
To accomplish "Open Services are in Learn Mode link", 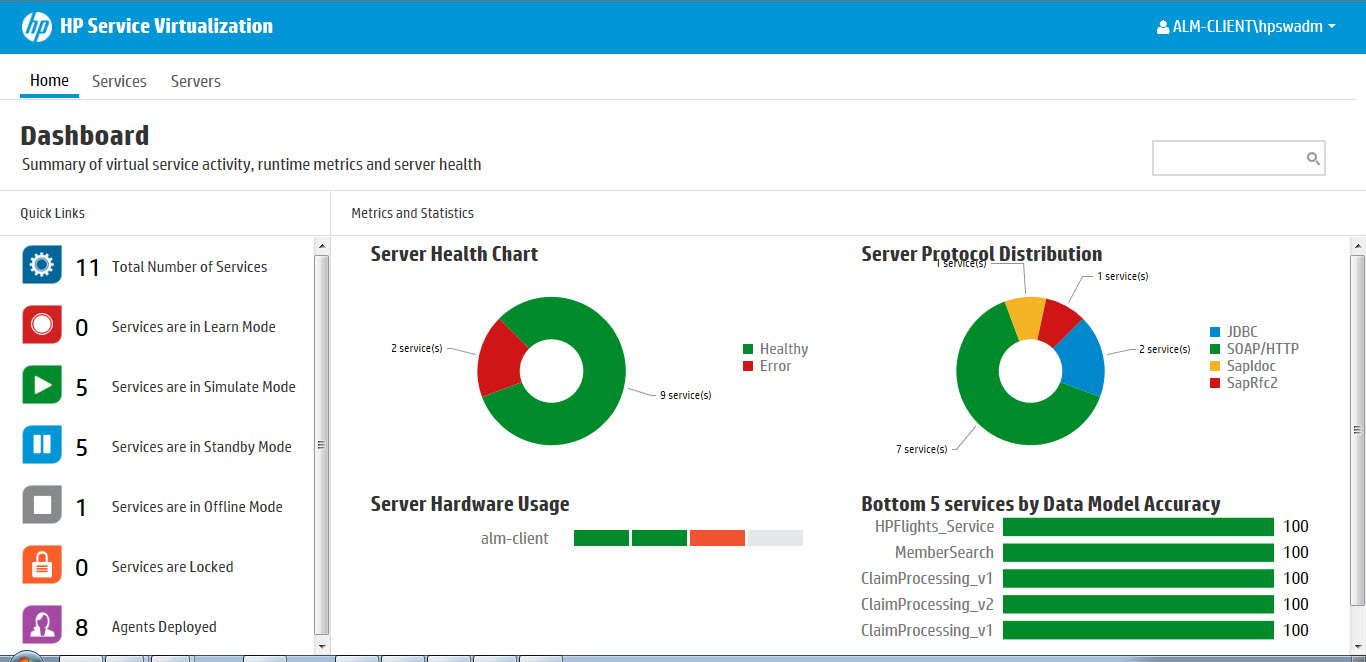I will pos(194,327).
